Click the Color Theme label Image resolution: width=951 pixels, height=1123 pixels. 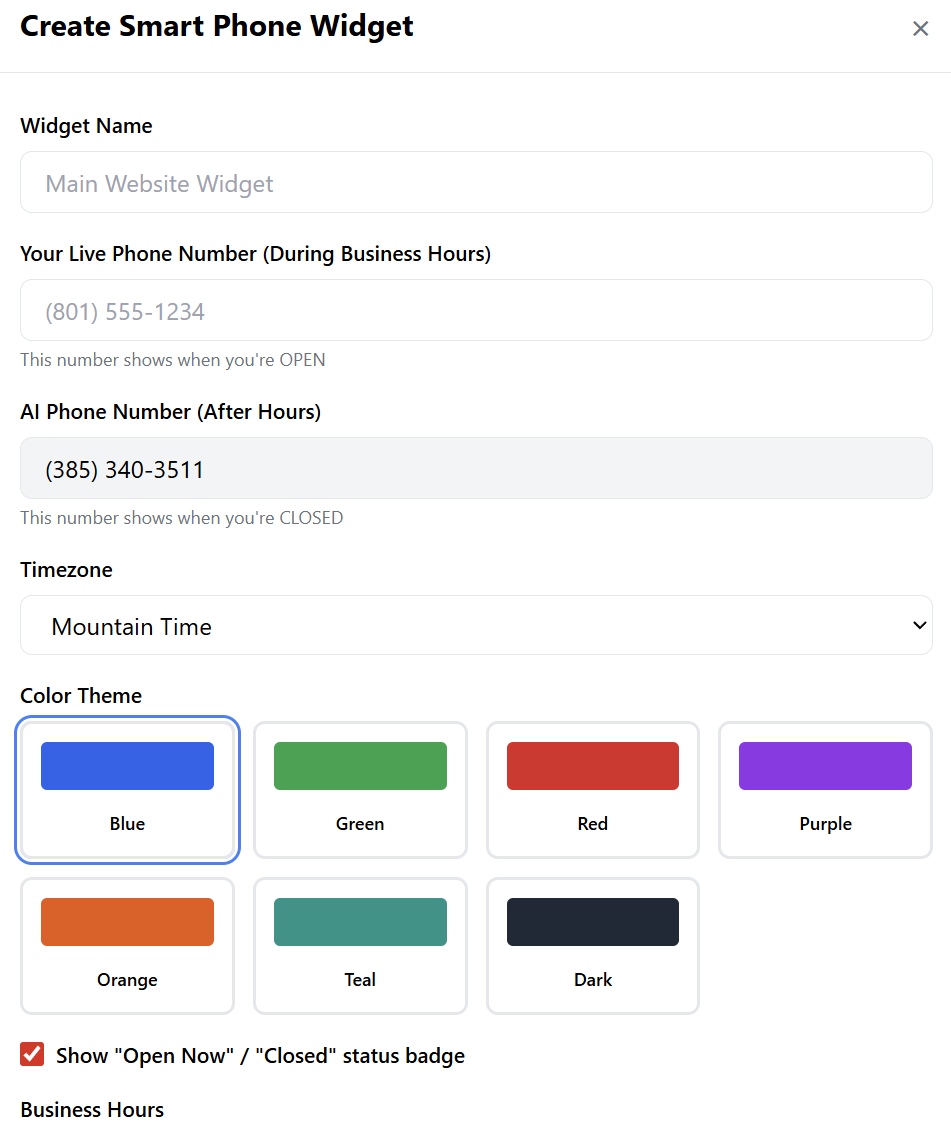[81, 696]
